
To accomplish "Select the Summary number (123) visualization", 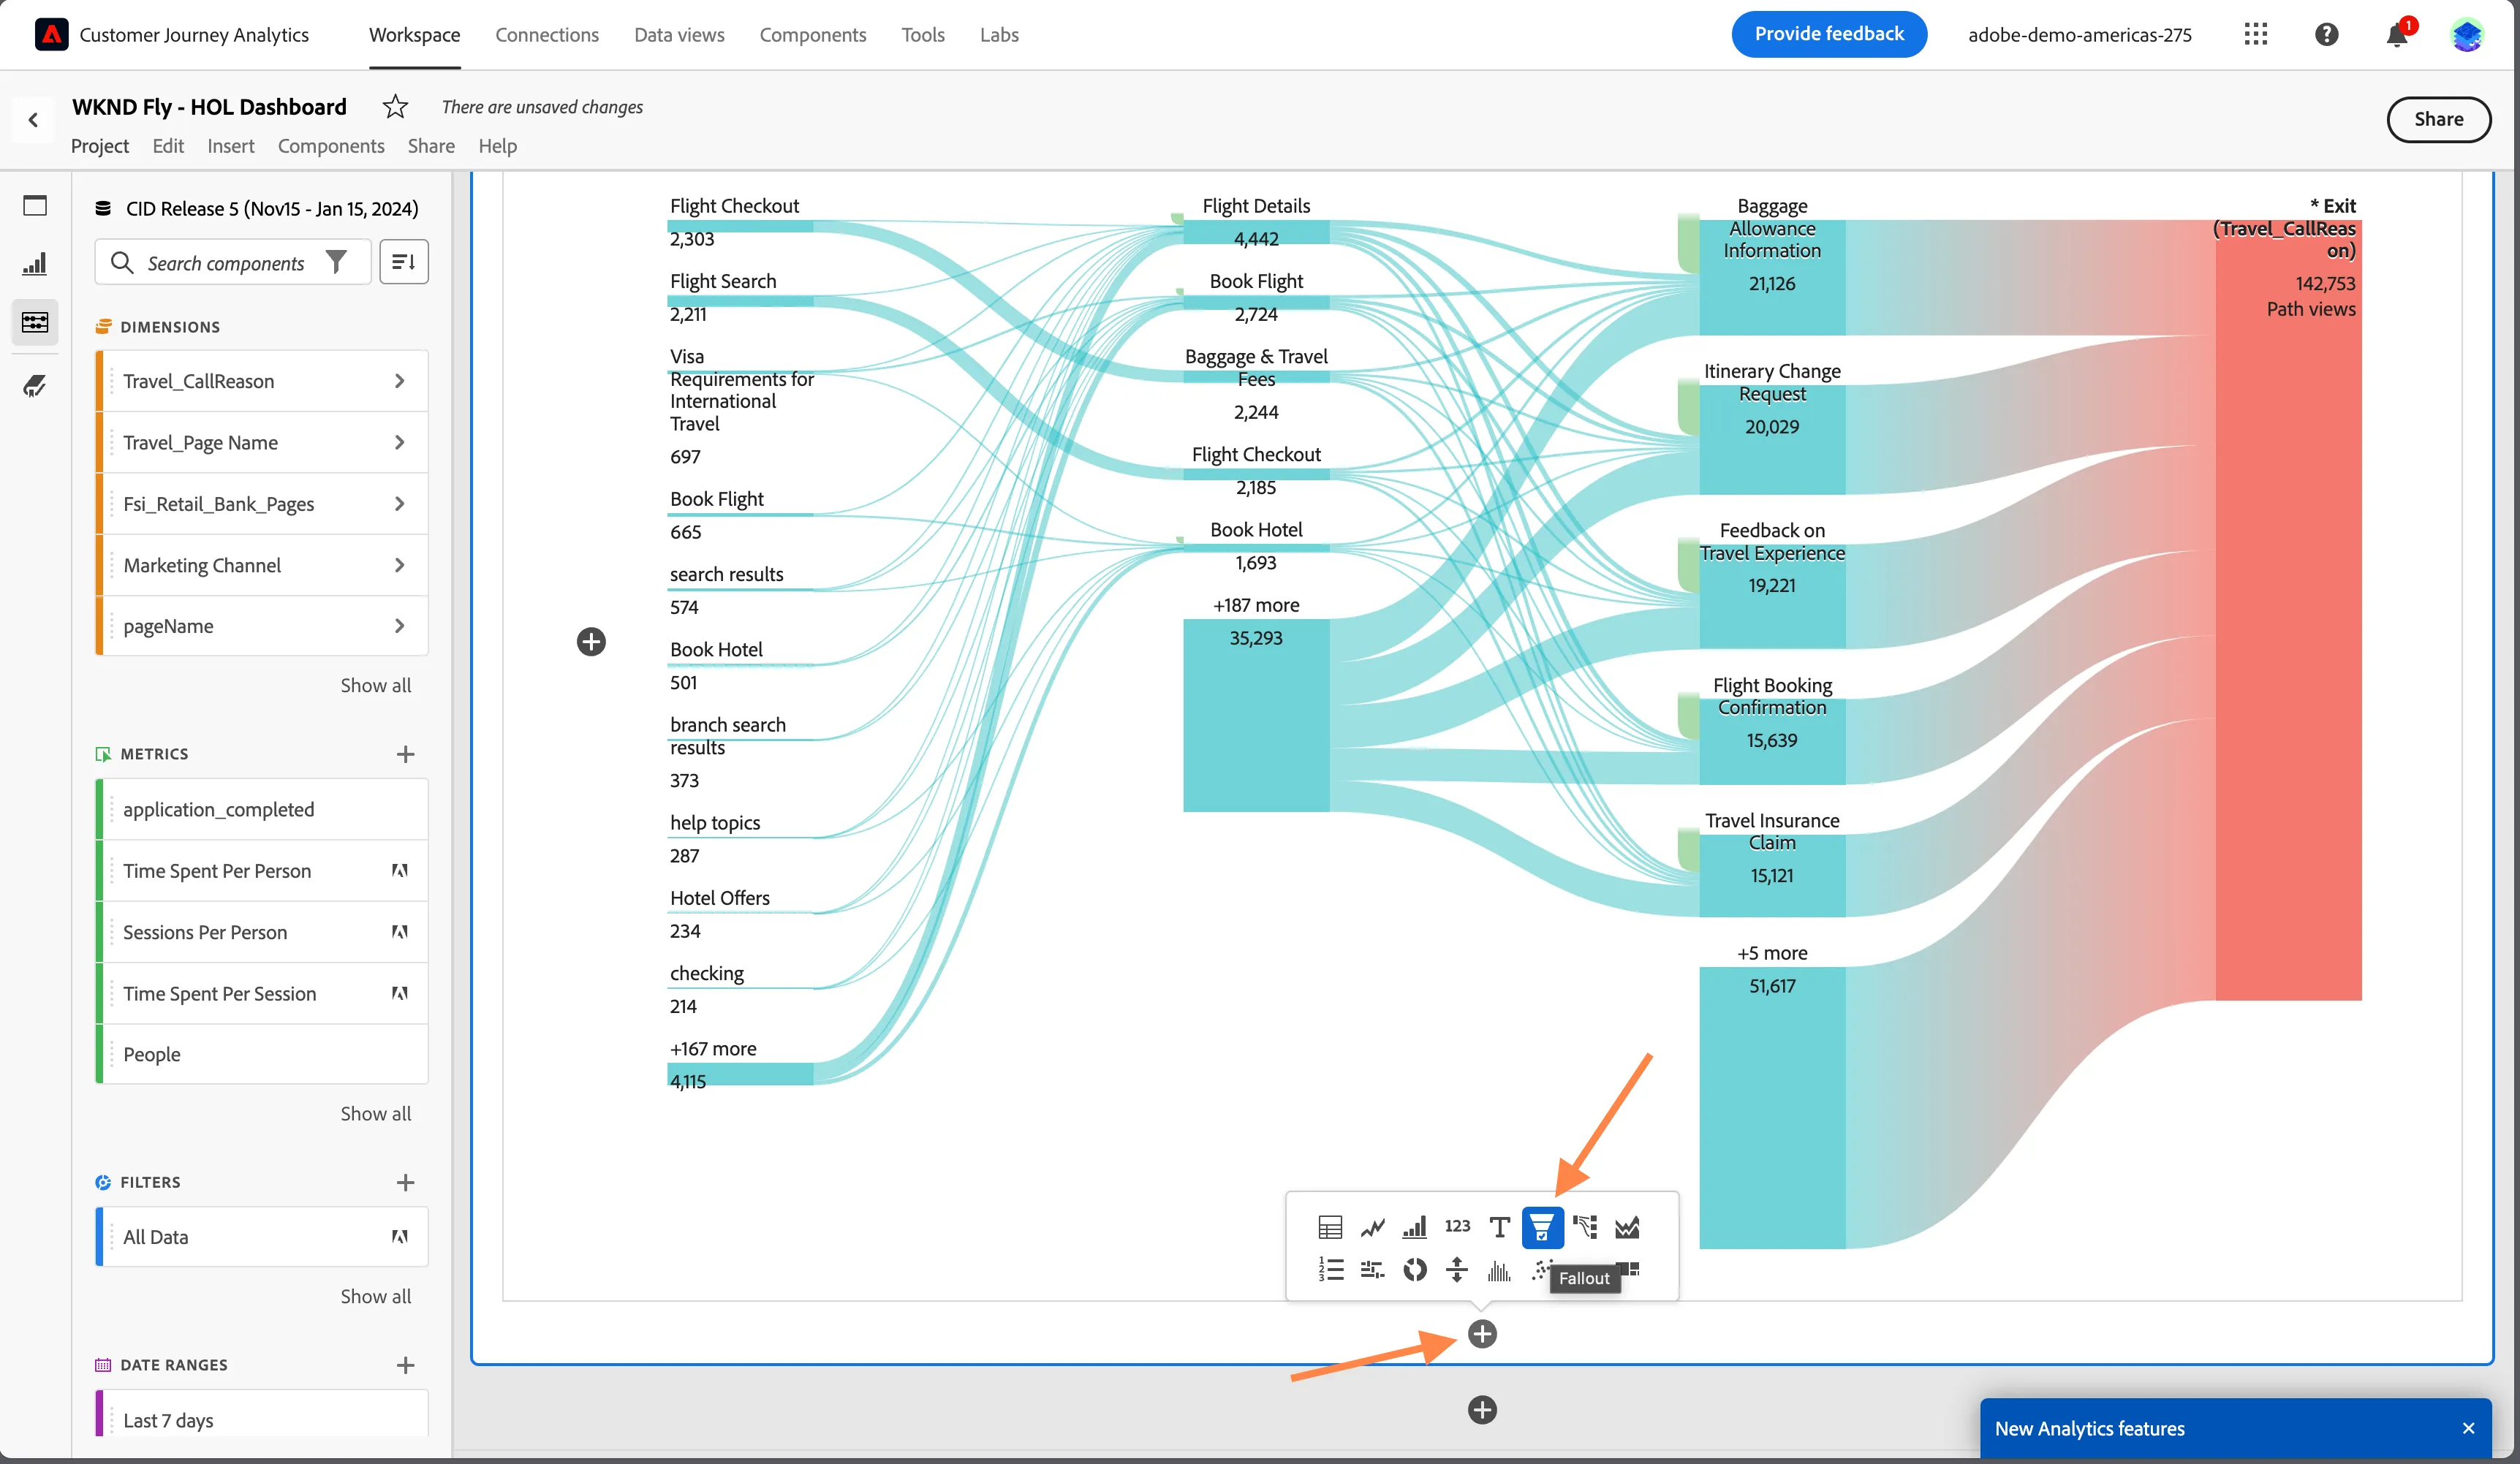I will pos(1457,1226).
